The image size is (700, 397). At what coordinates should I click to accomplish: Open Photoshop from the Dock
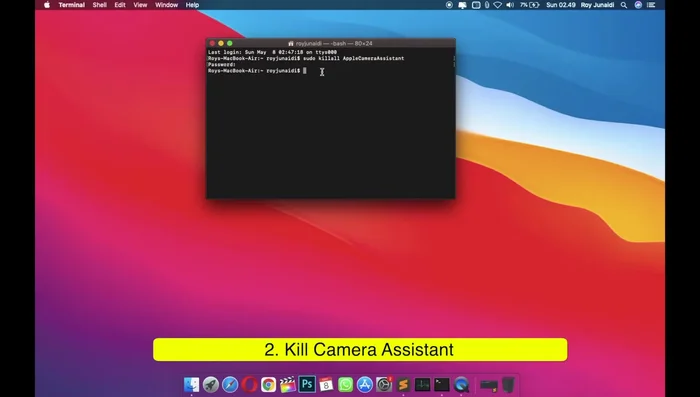click(307, 384)
